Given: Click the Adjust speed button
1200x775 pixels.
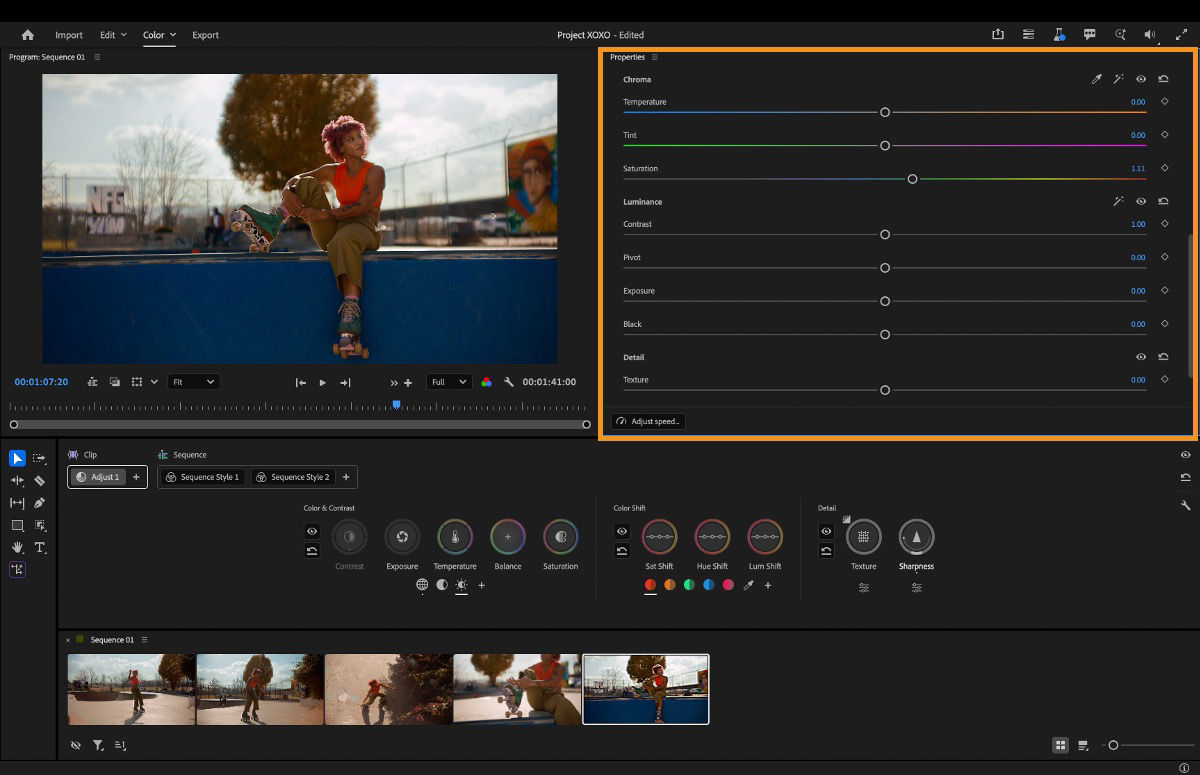Looking at the screenshot, I should click(x=648, y=421).
